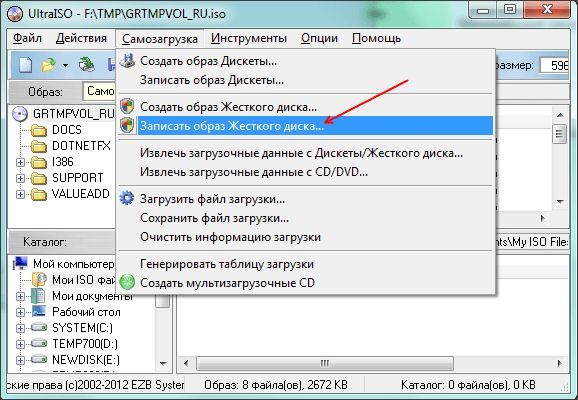This screenshot has height=400, width=578.
Task: Open the Помощь menu
Action: [376, 38]
